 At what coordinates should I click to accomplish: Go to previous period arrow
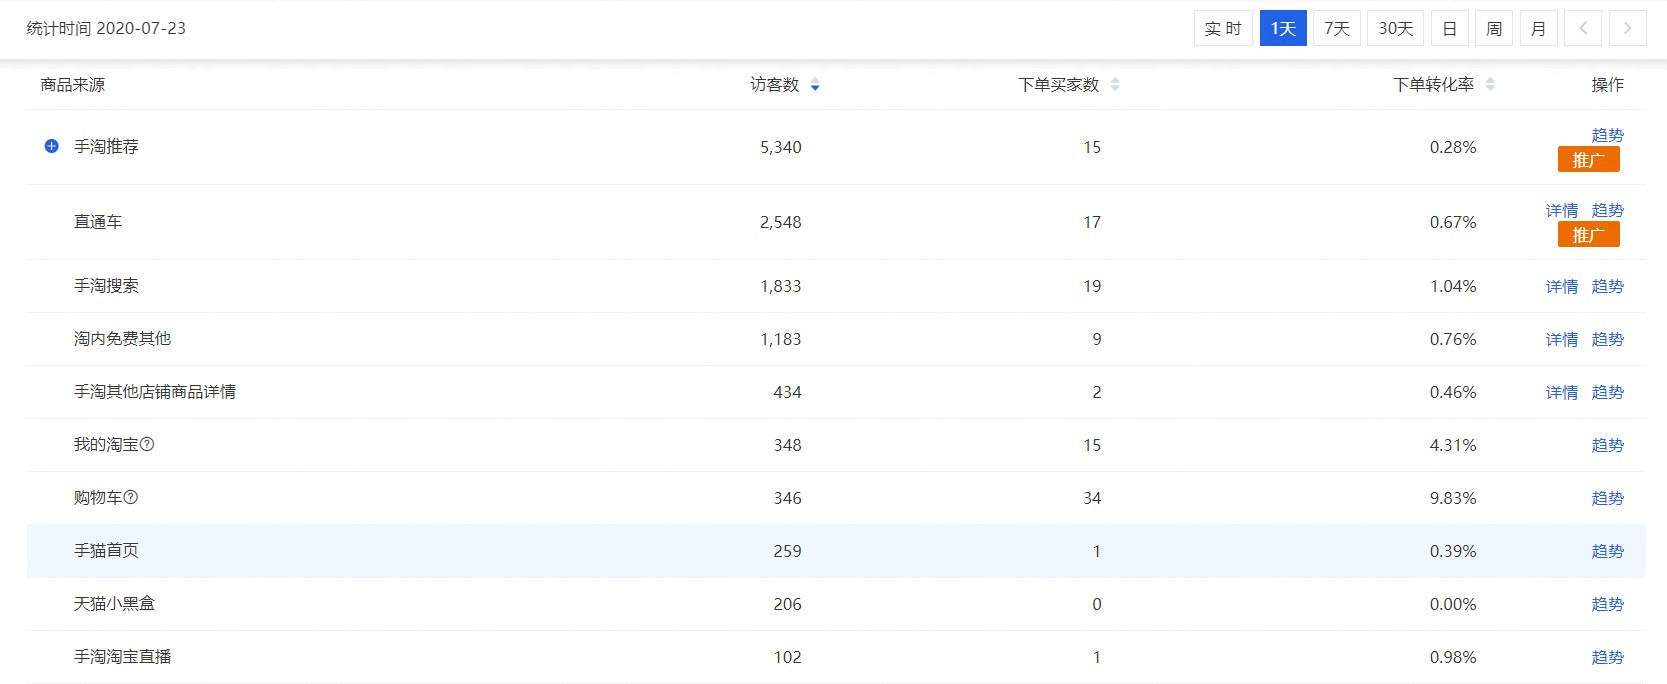click(x=1583, y=28)
